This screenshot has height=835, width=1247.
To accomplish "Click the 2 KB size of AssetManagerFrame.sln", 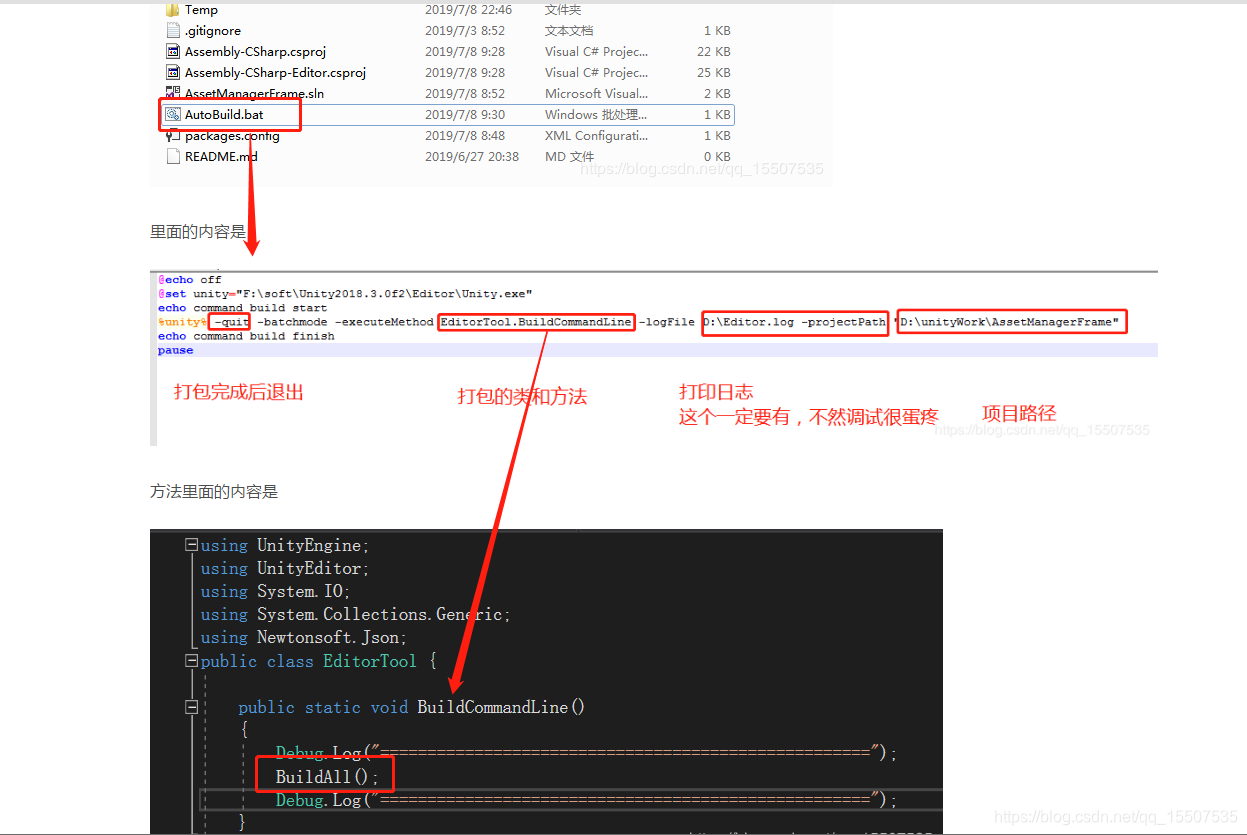I will click(717, 94).
